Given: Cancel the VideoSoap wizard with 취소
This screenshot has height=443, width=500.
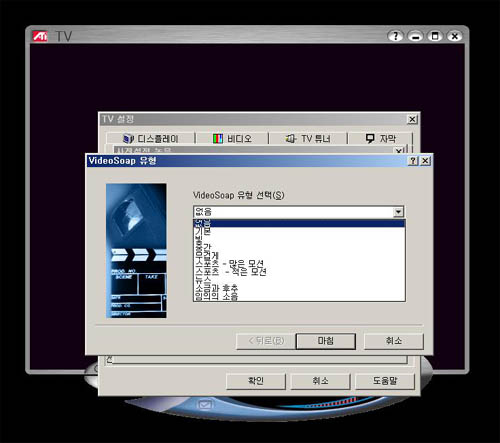Looking at the screenshot, I should 394,341.
